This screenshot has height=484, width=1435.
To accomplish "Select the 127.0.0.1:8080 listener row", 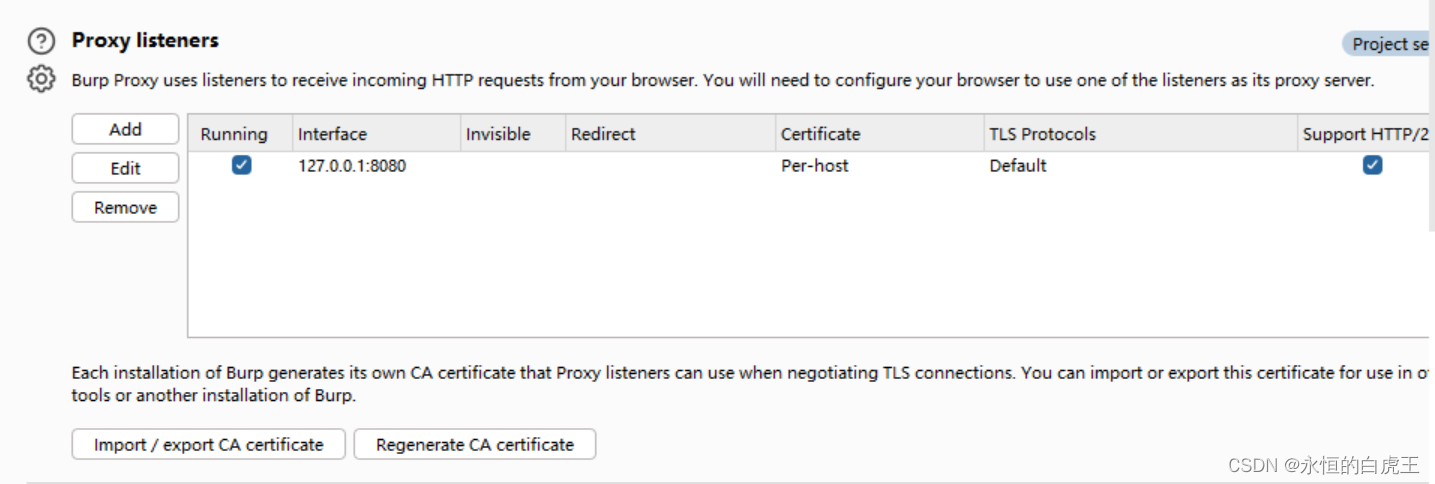I will tap(810, 166).
